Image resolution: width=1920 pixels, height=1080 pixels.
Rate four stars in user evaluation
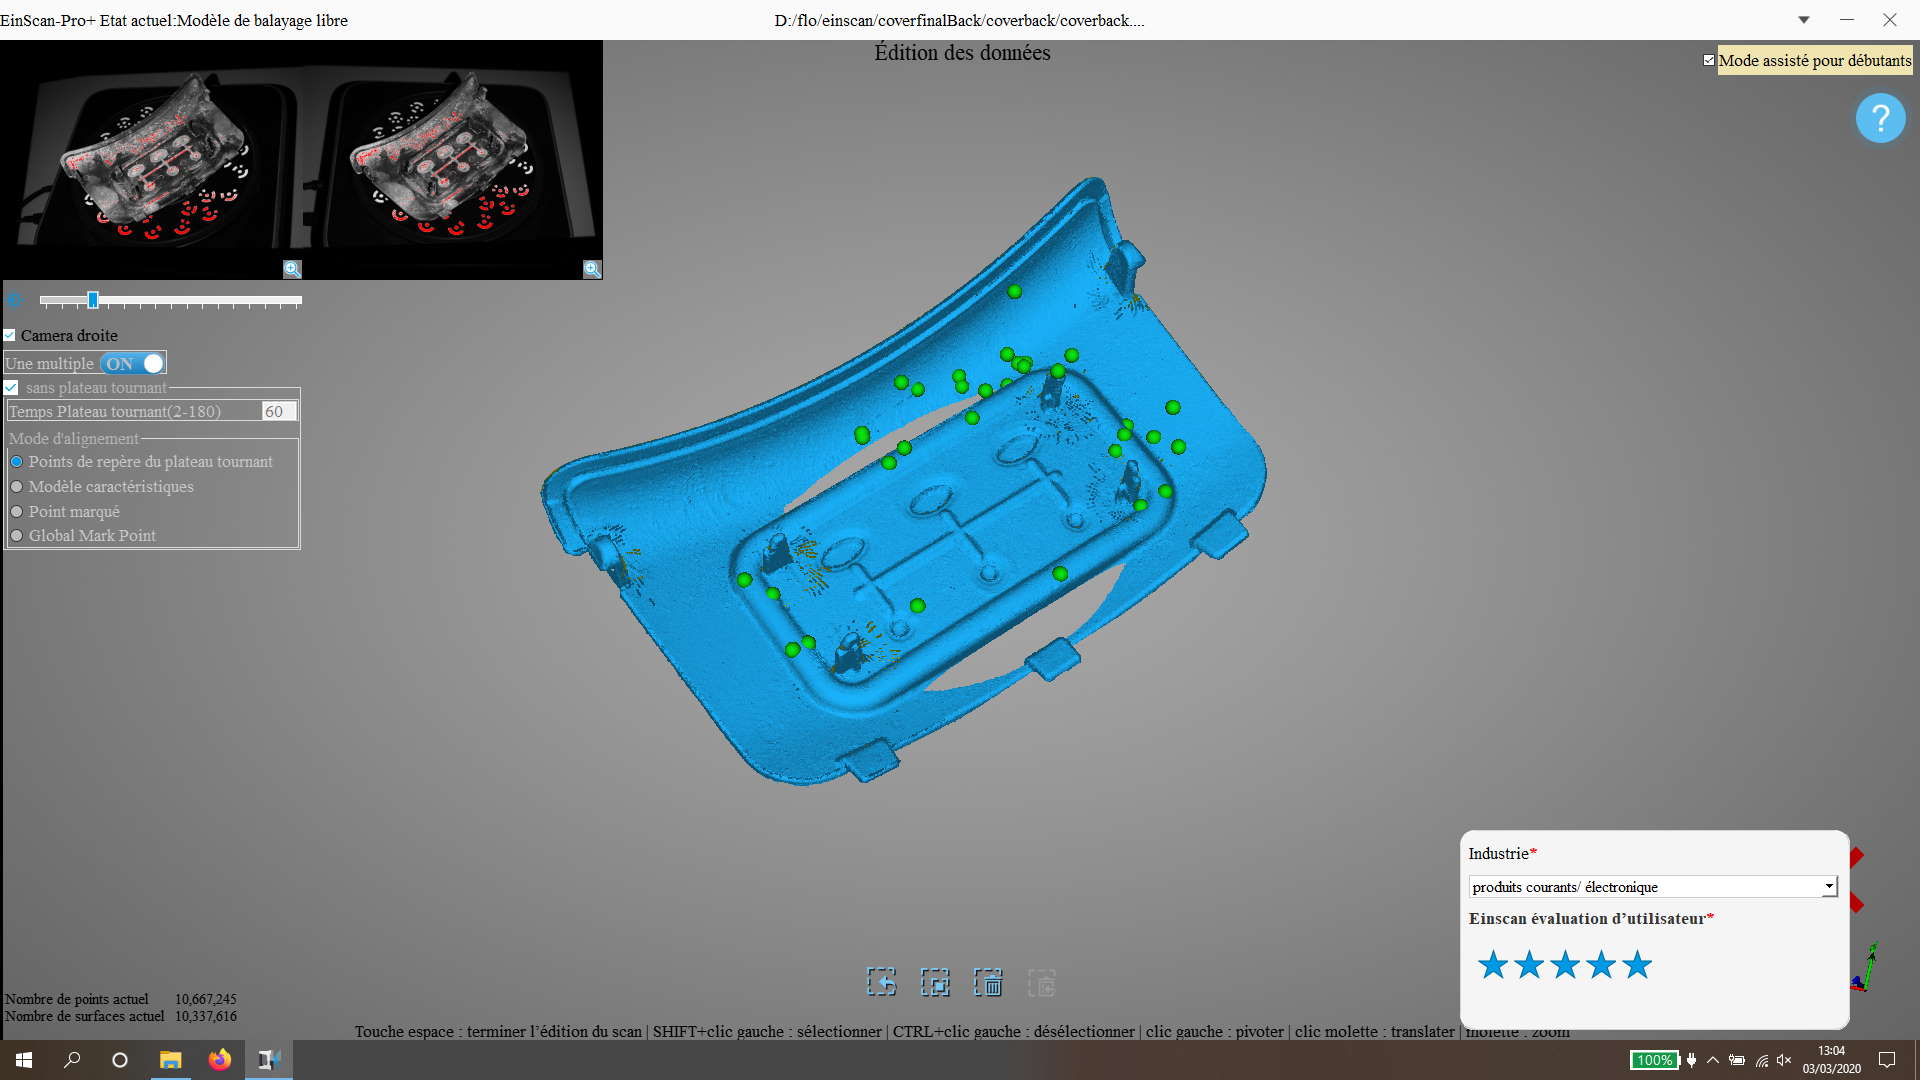coord(1601,965)
